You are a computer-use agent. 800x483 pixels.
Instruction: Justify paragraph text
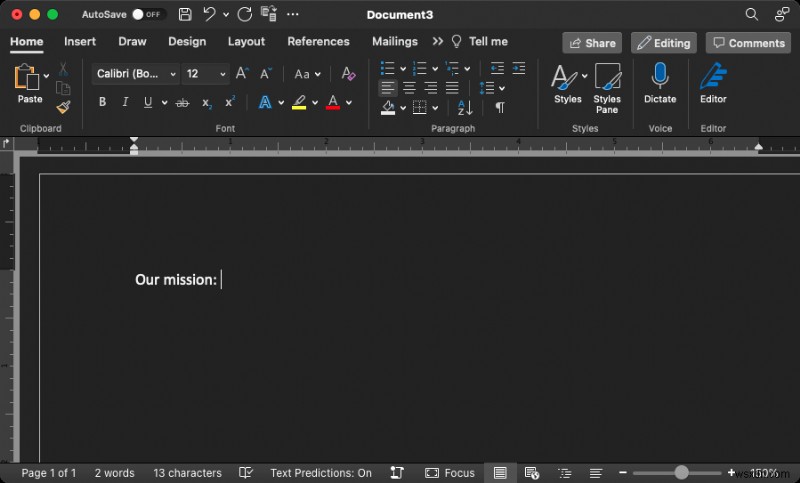[x=452, y=88]
